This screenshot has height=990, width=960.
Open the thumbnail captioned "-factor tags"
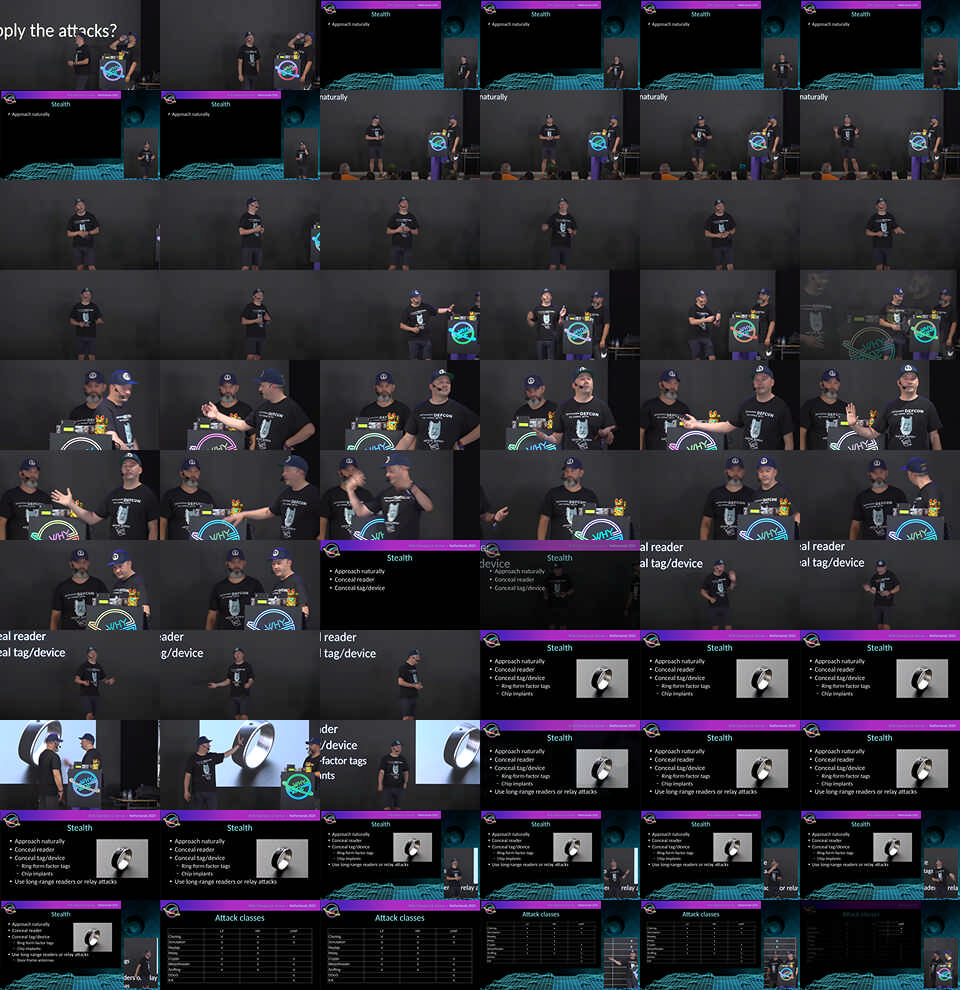pos(400,765)
